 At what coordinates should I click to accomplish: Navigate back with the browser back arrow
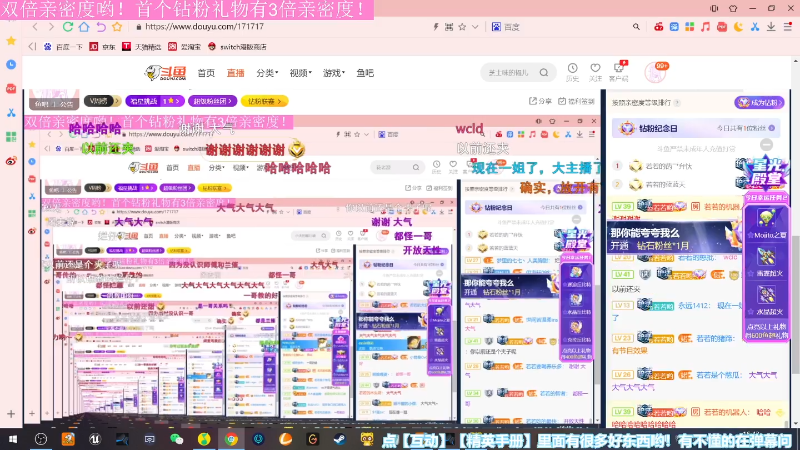point(35,27)
